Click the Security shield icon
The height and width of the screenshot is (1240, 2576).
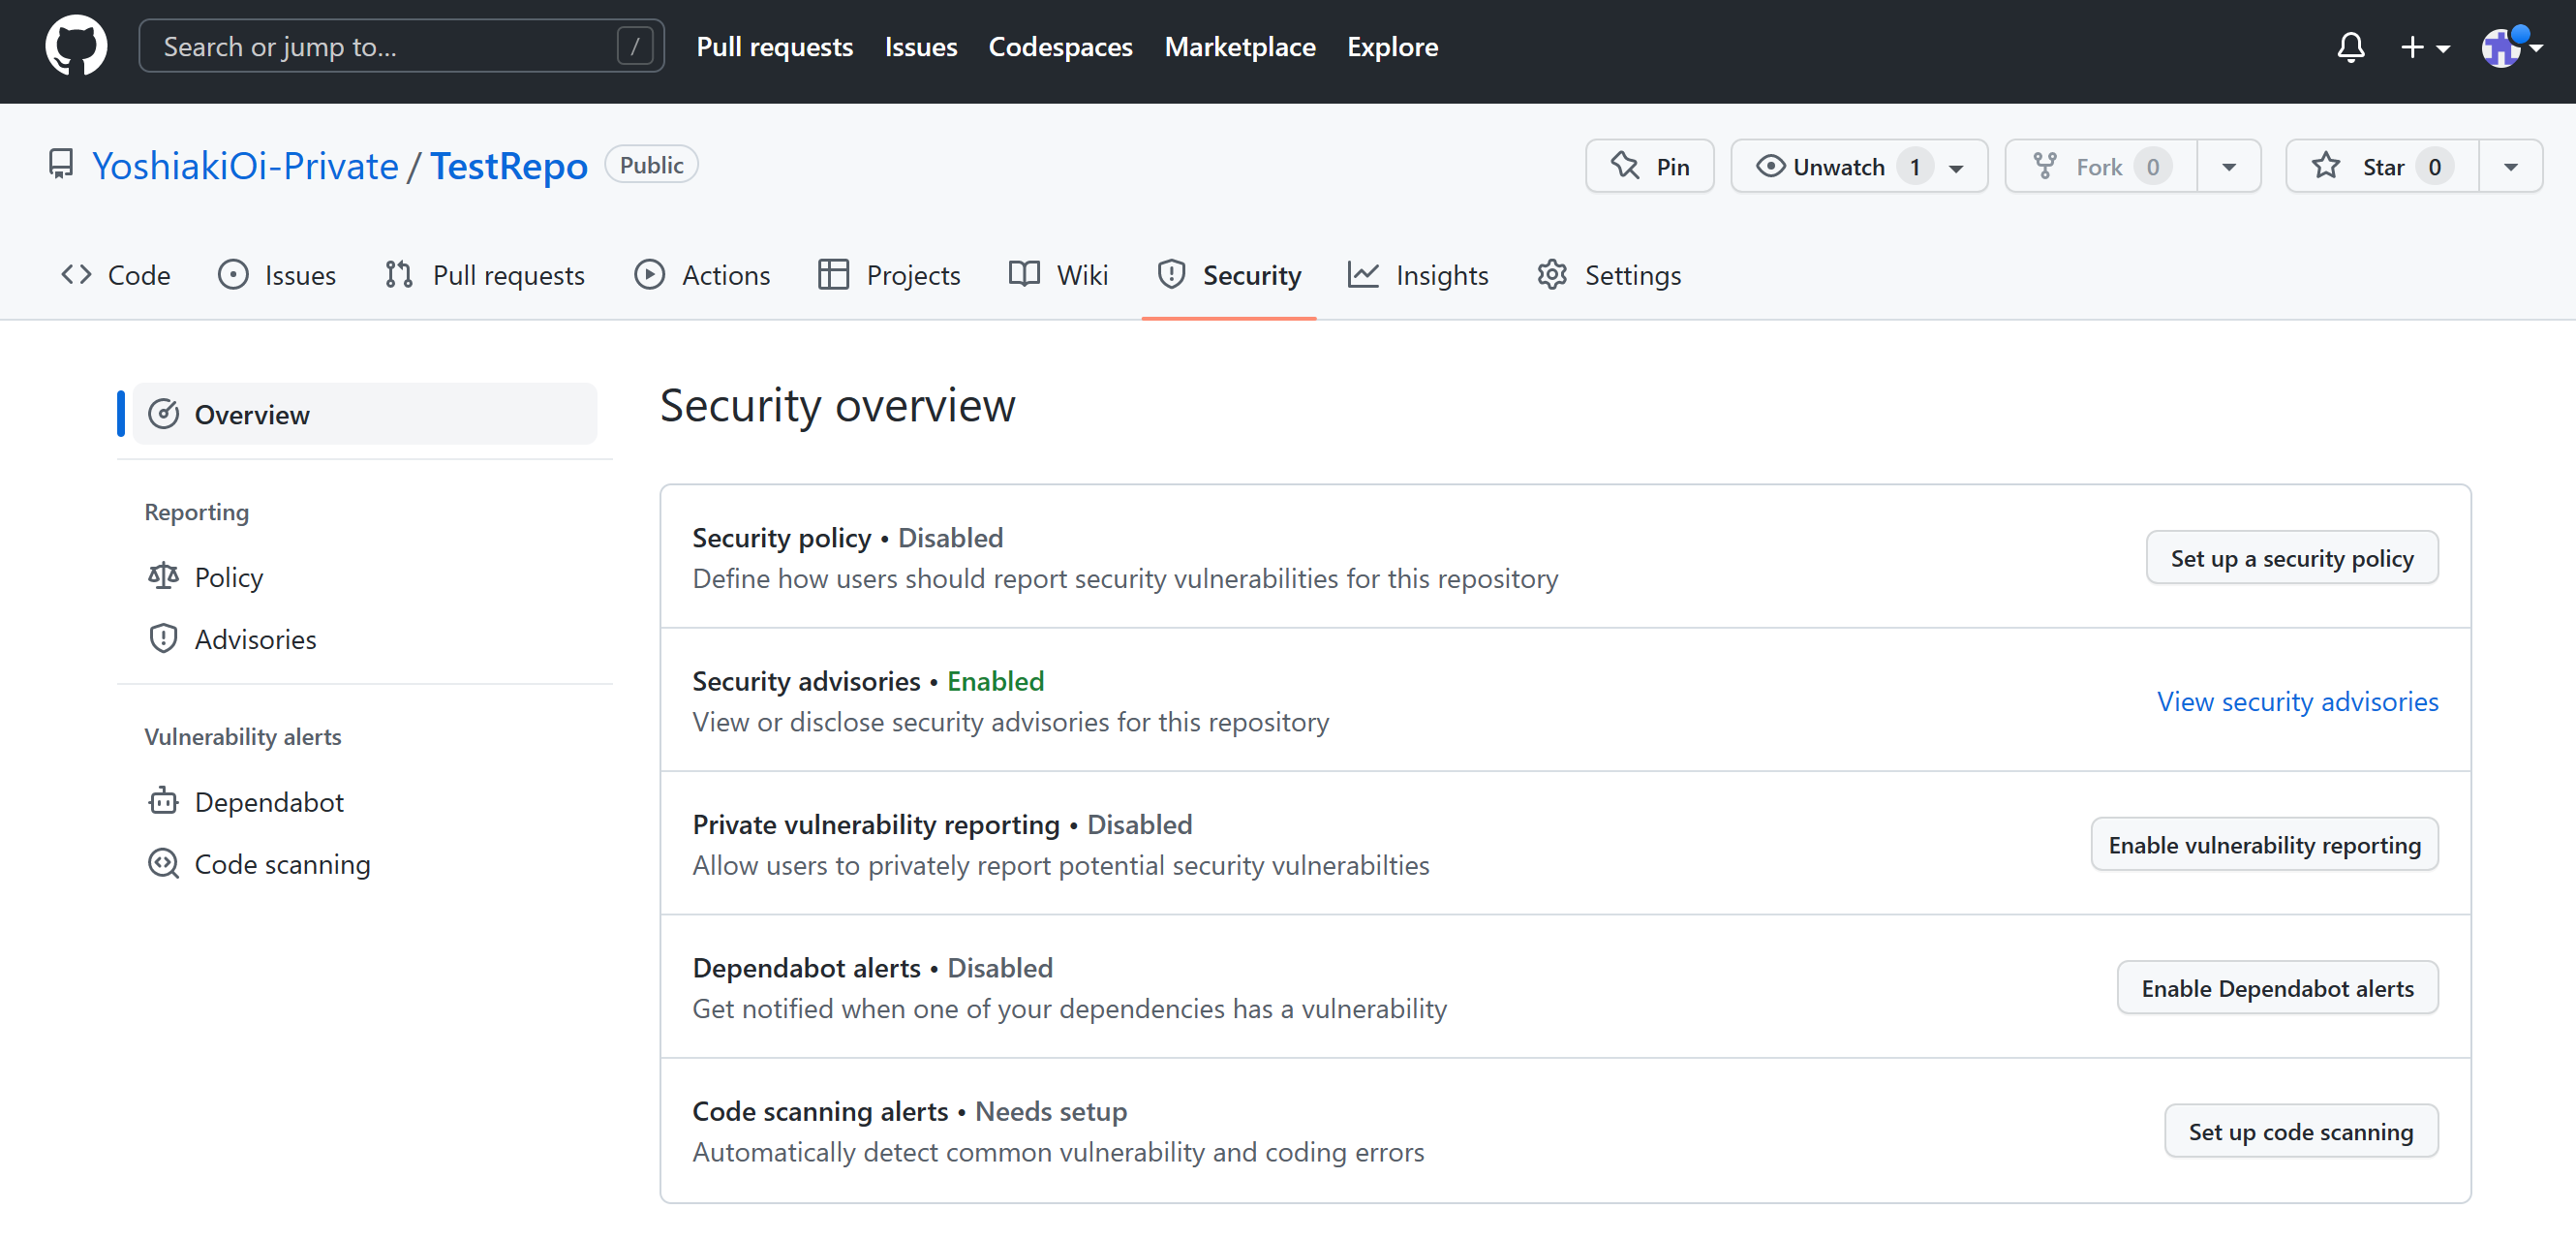[1171, 274]
